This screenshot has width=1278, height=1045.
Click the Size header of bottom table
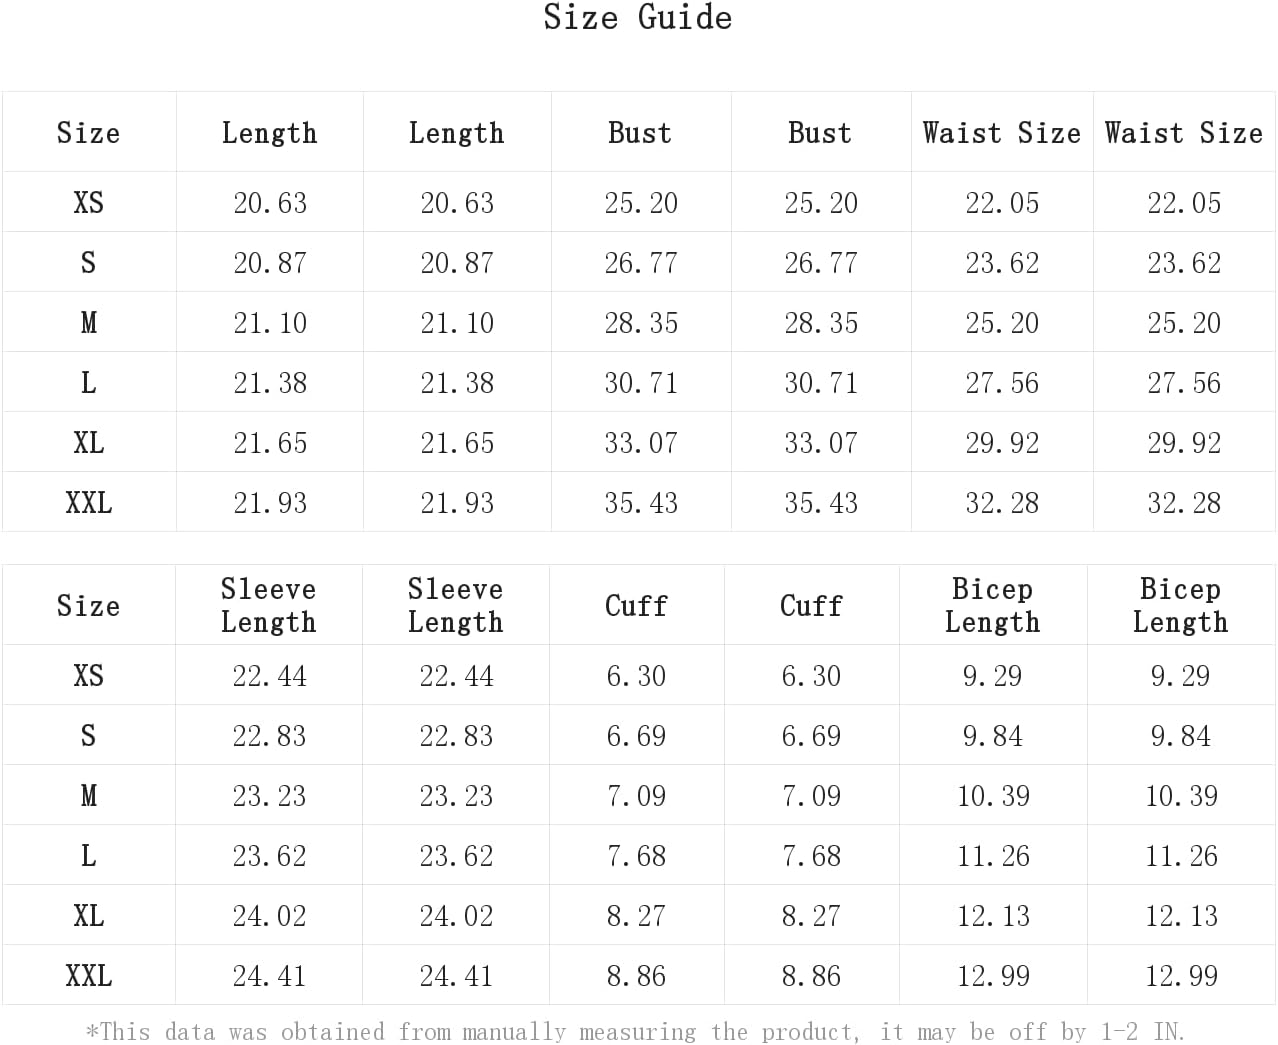[88, 606]
